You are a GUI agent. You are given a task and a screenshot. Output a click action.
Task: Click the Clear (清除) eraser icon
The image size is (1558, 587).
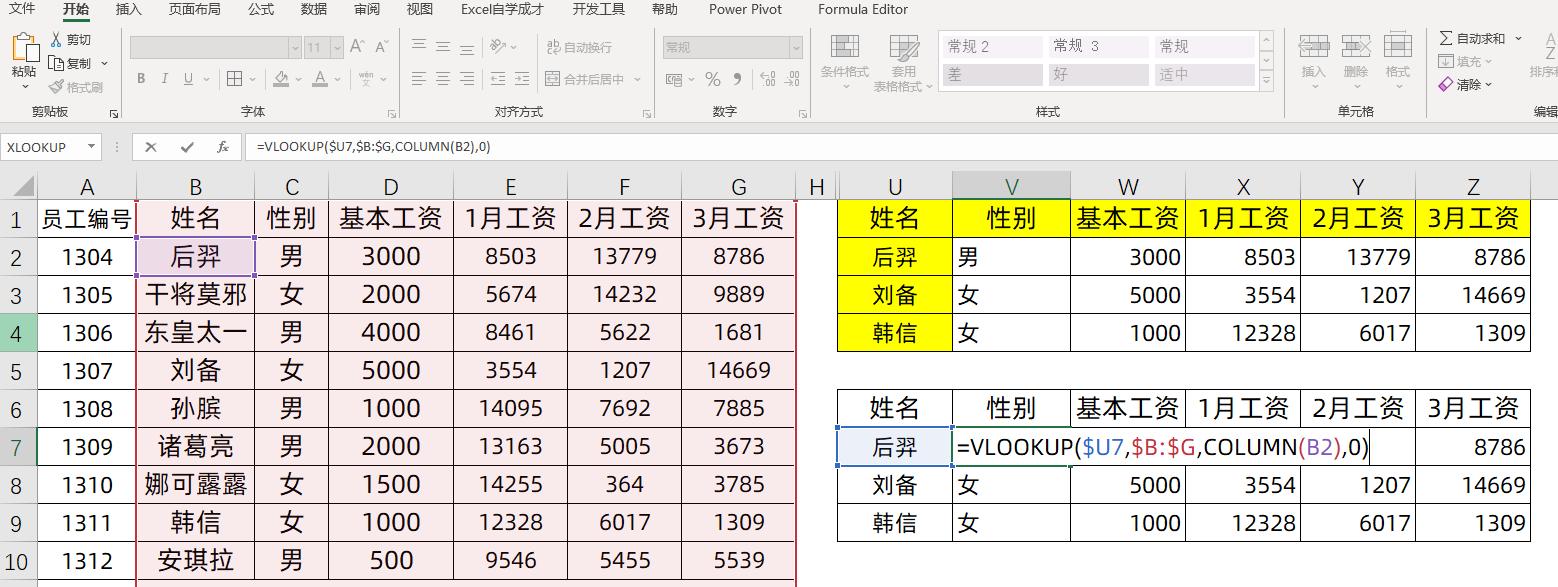pyautogui.click(x=1445, y=85)
